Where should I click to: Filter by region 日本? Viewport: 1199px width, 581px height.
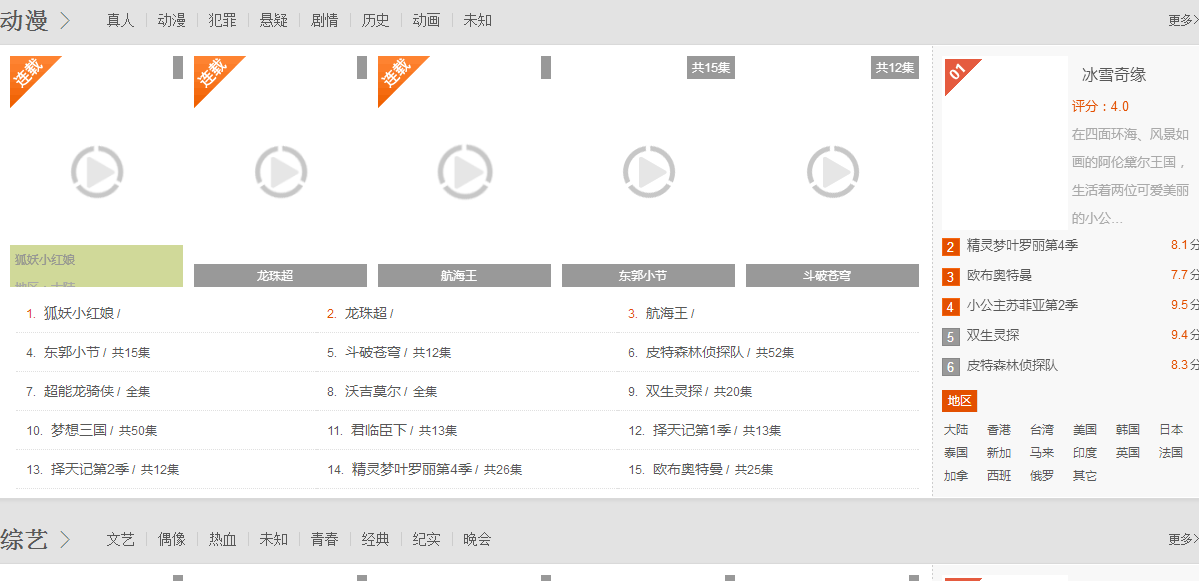tap(1171, 430)
